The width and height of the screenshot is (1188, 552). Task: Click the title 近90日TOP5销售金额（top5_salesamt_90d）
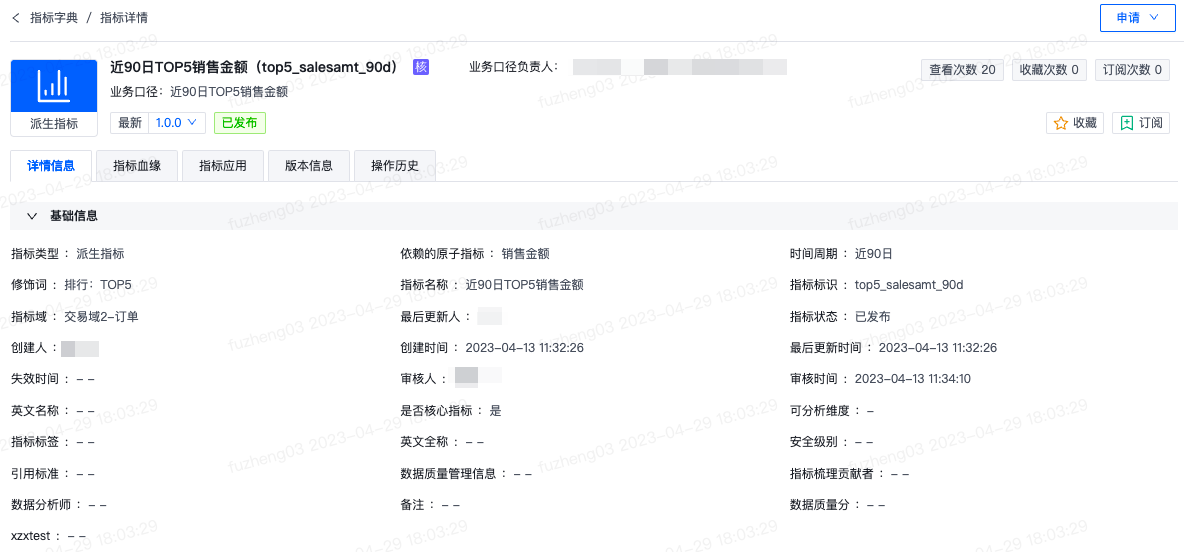tap(255, 67)
